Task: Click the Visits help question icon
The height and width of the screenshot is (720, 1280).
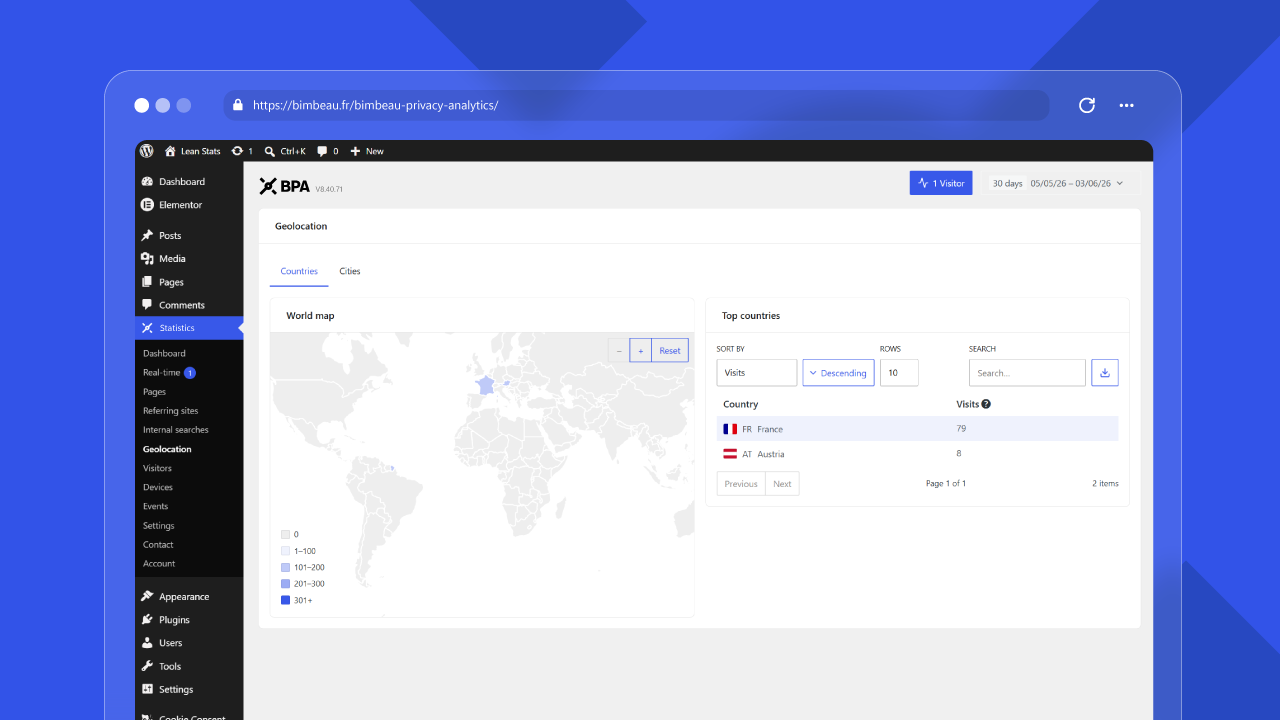Action: [986, 404]
